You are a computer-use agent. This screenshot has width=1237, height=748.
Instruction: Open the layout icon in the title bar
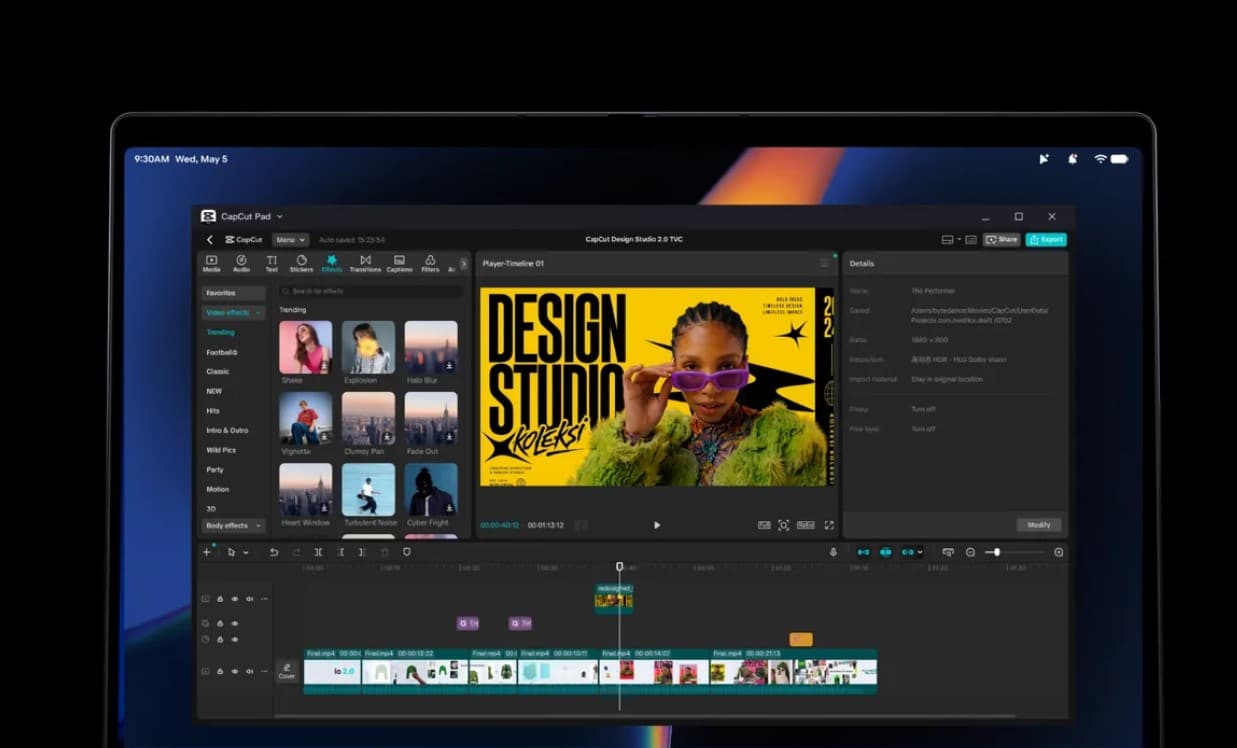pos(947,240)
